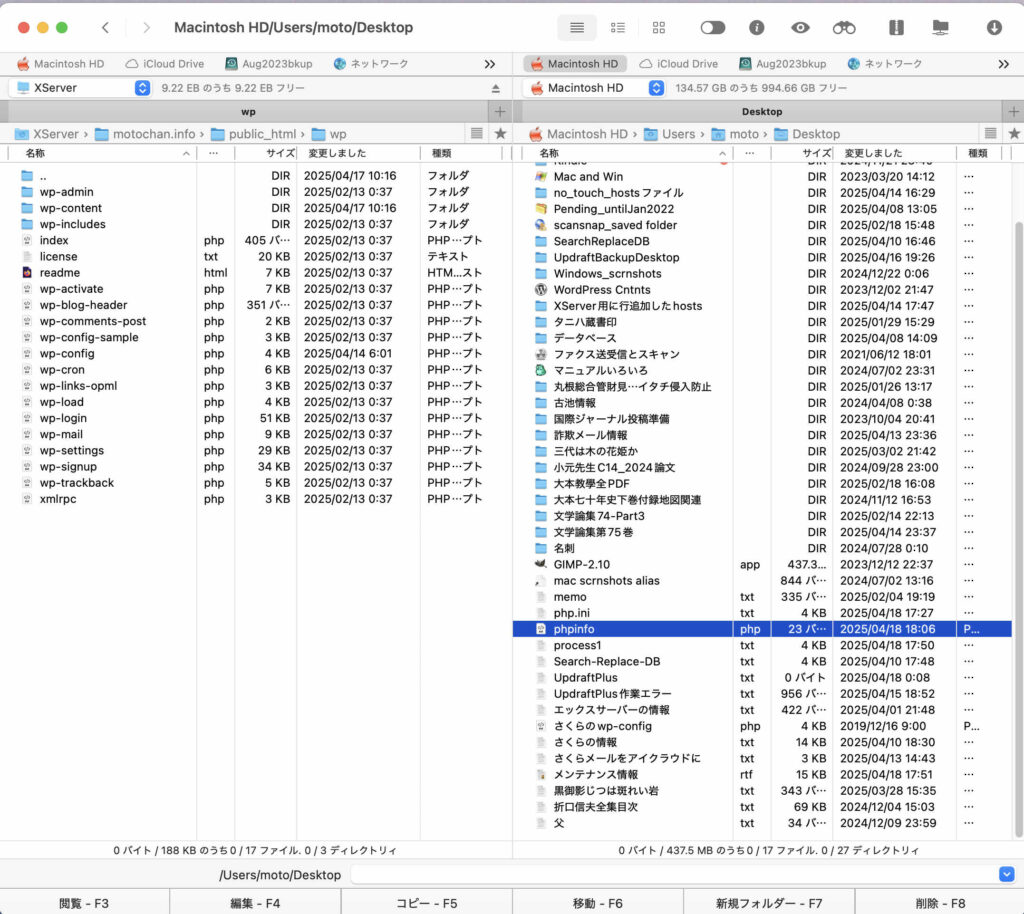
Task: Select GIMP-2.10 app icon
Action: pos(541,565)
